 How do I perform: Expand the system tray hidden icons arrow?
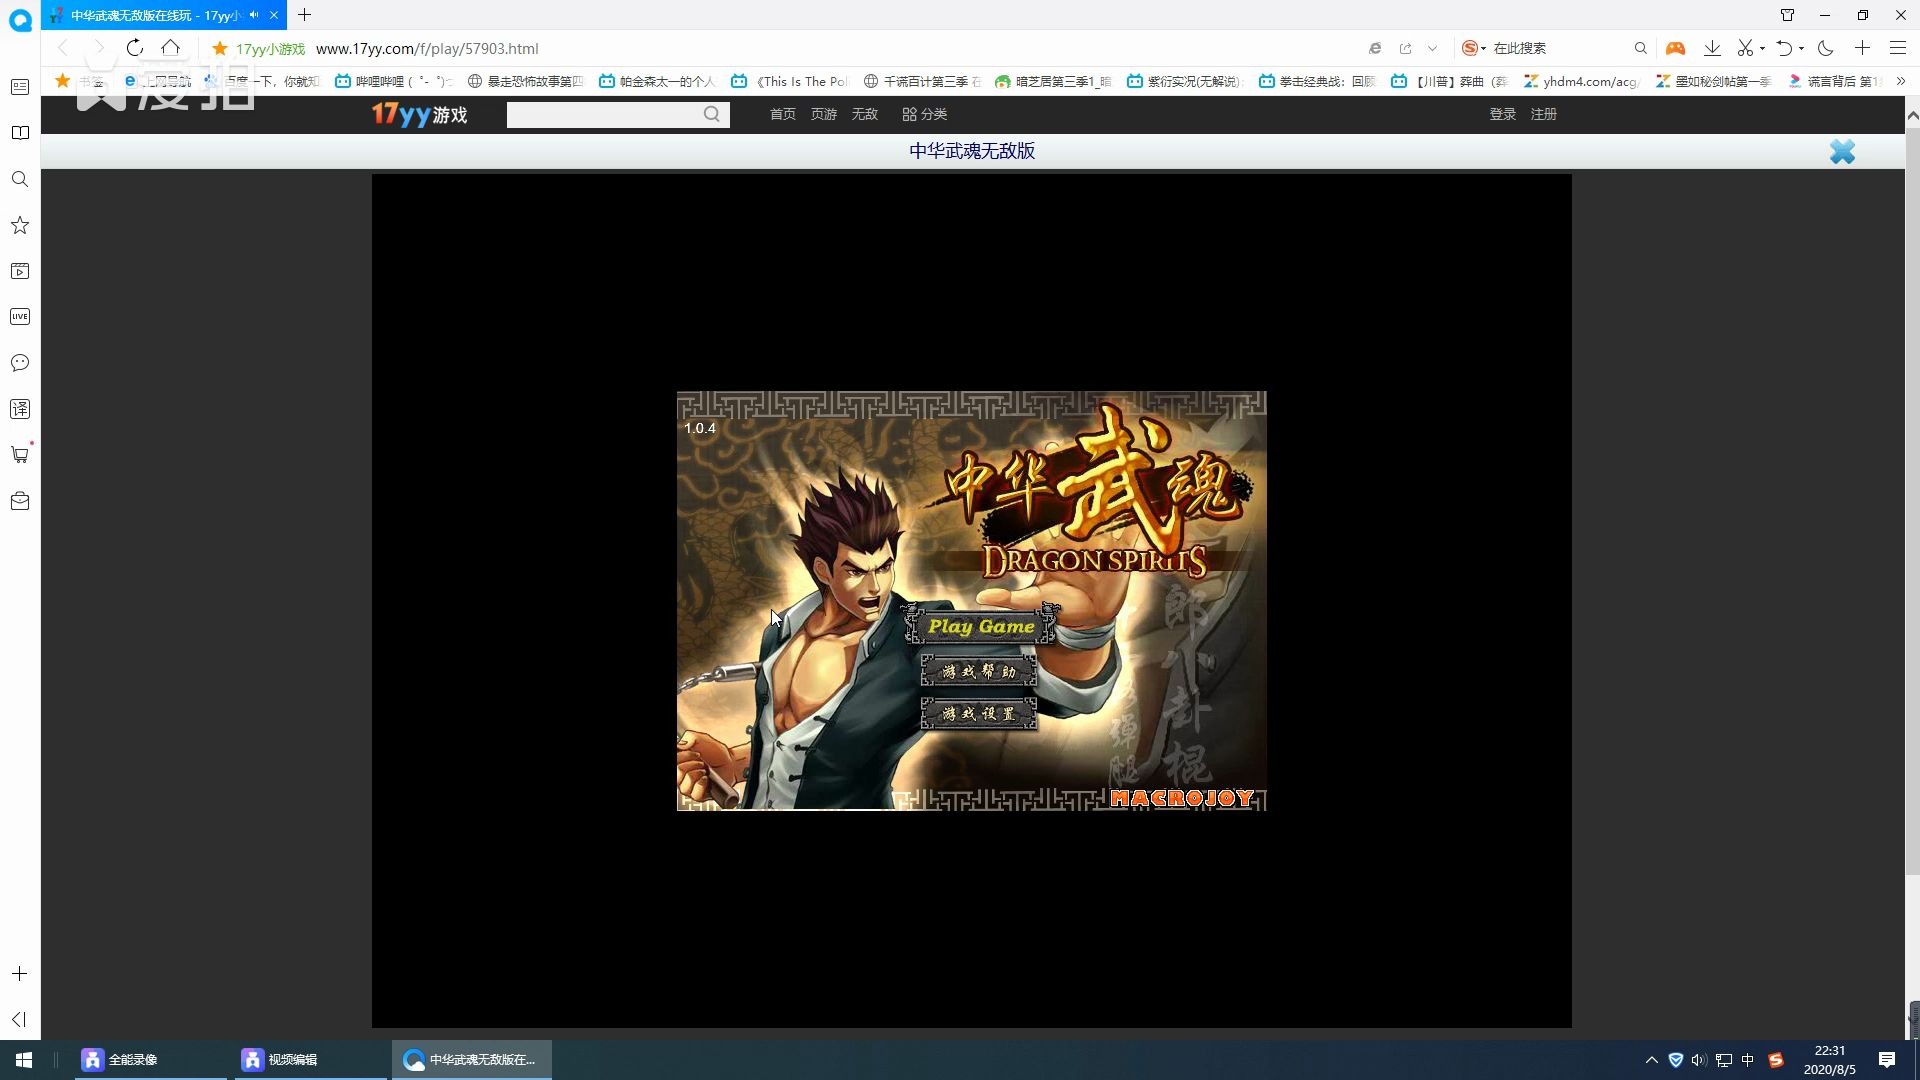click(x=1651, y=1059)
